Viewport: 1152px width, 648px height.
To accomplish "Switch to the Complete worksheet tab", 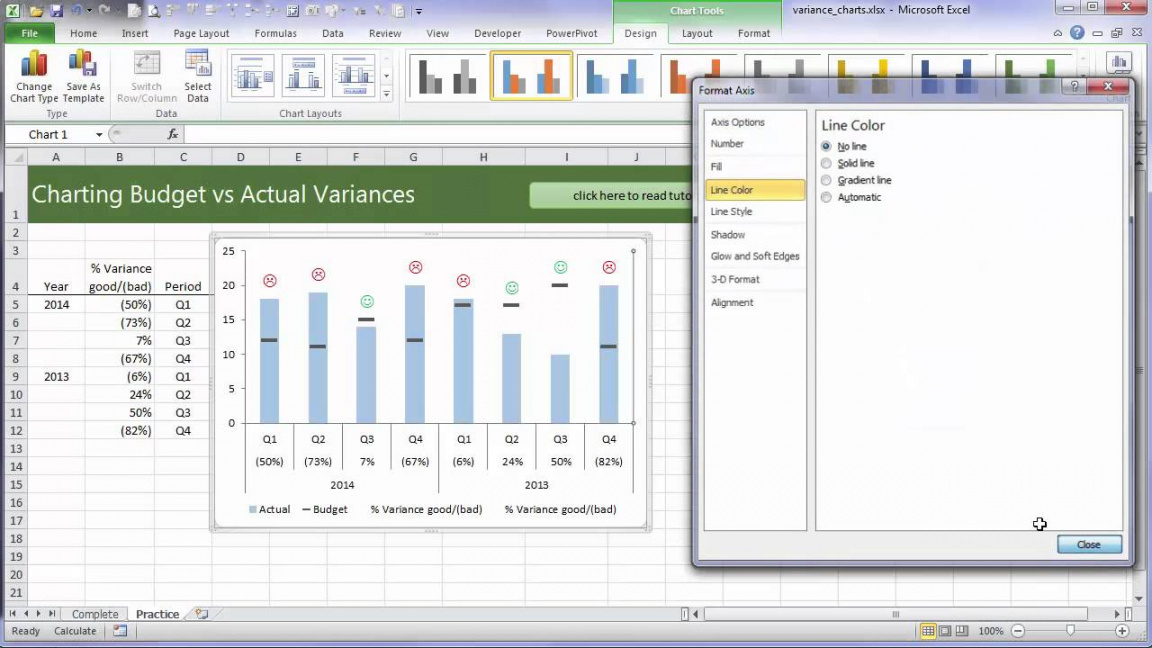I will (95, 614).
